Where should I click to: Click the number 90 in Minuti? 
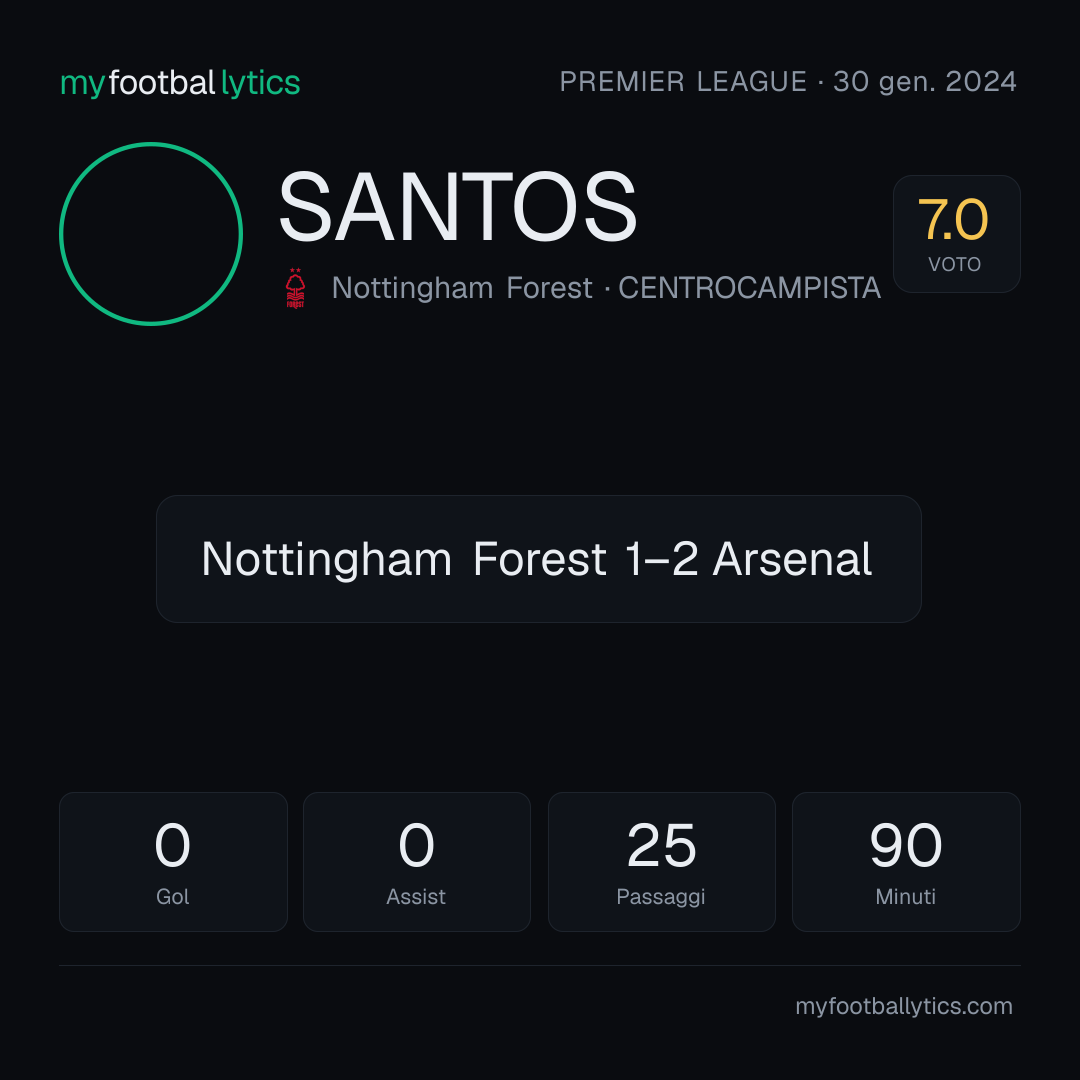[906, 845]
